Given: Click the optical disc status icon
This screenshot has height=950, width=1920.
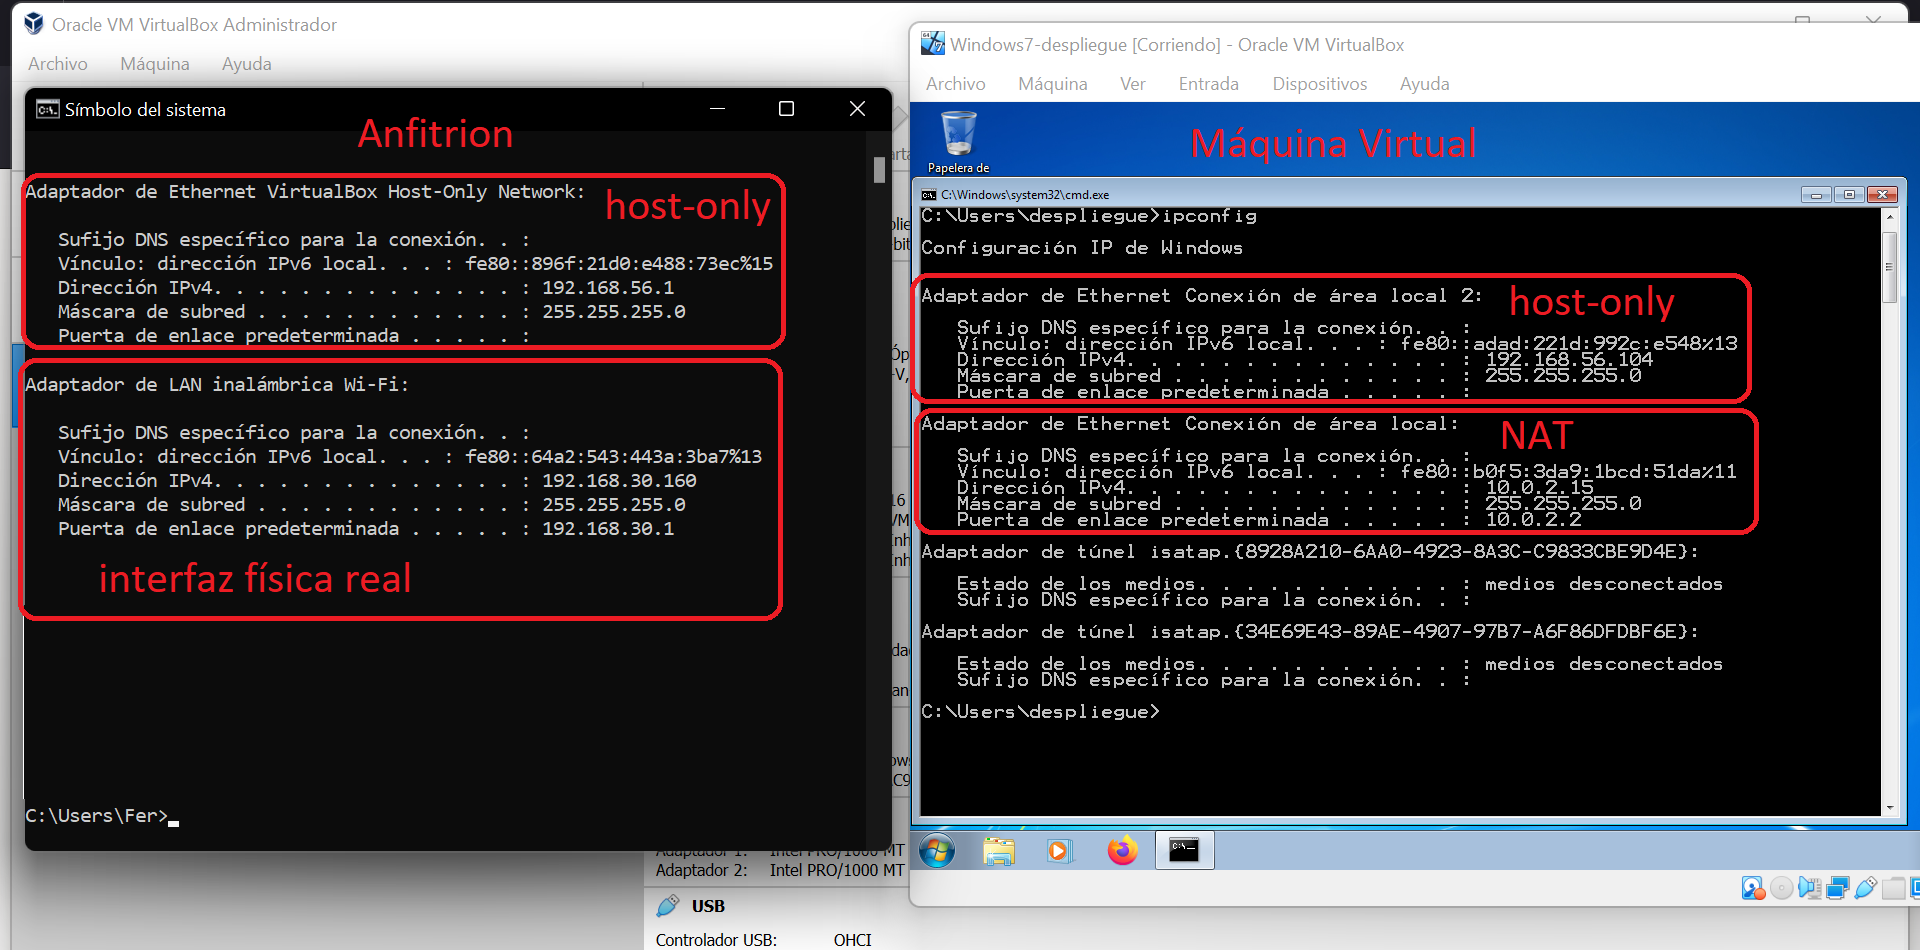Looking at the screenshot, I should coord(1781,888).
